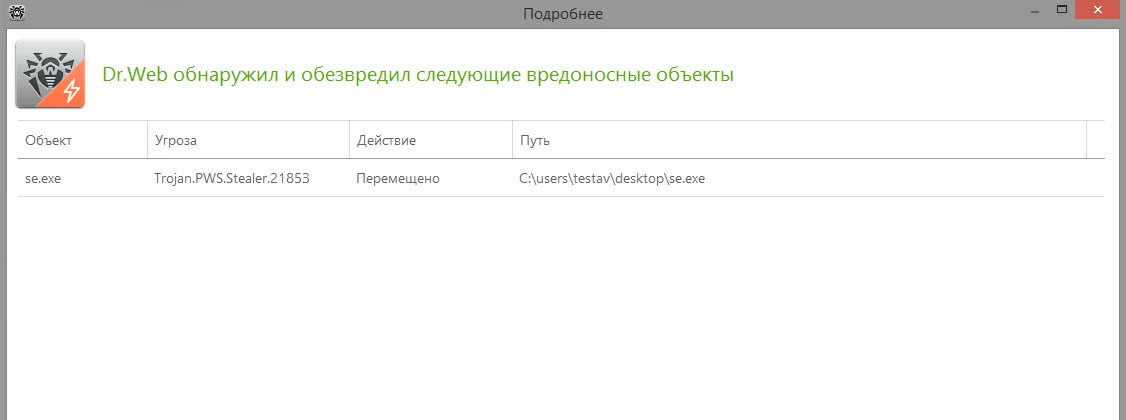
Task: Sort the table by the Угроза column header
Action: (248, 140)
